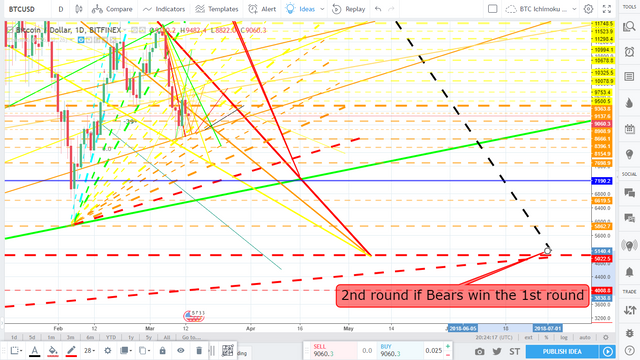Open chart properties gear in top toolbar
This screenshot has height=360, width=640.
click(x=588, y=9)
